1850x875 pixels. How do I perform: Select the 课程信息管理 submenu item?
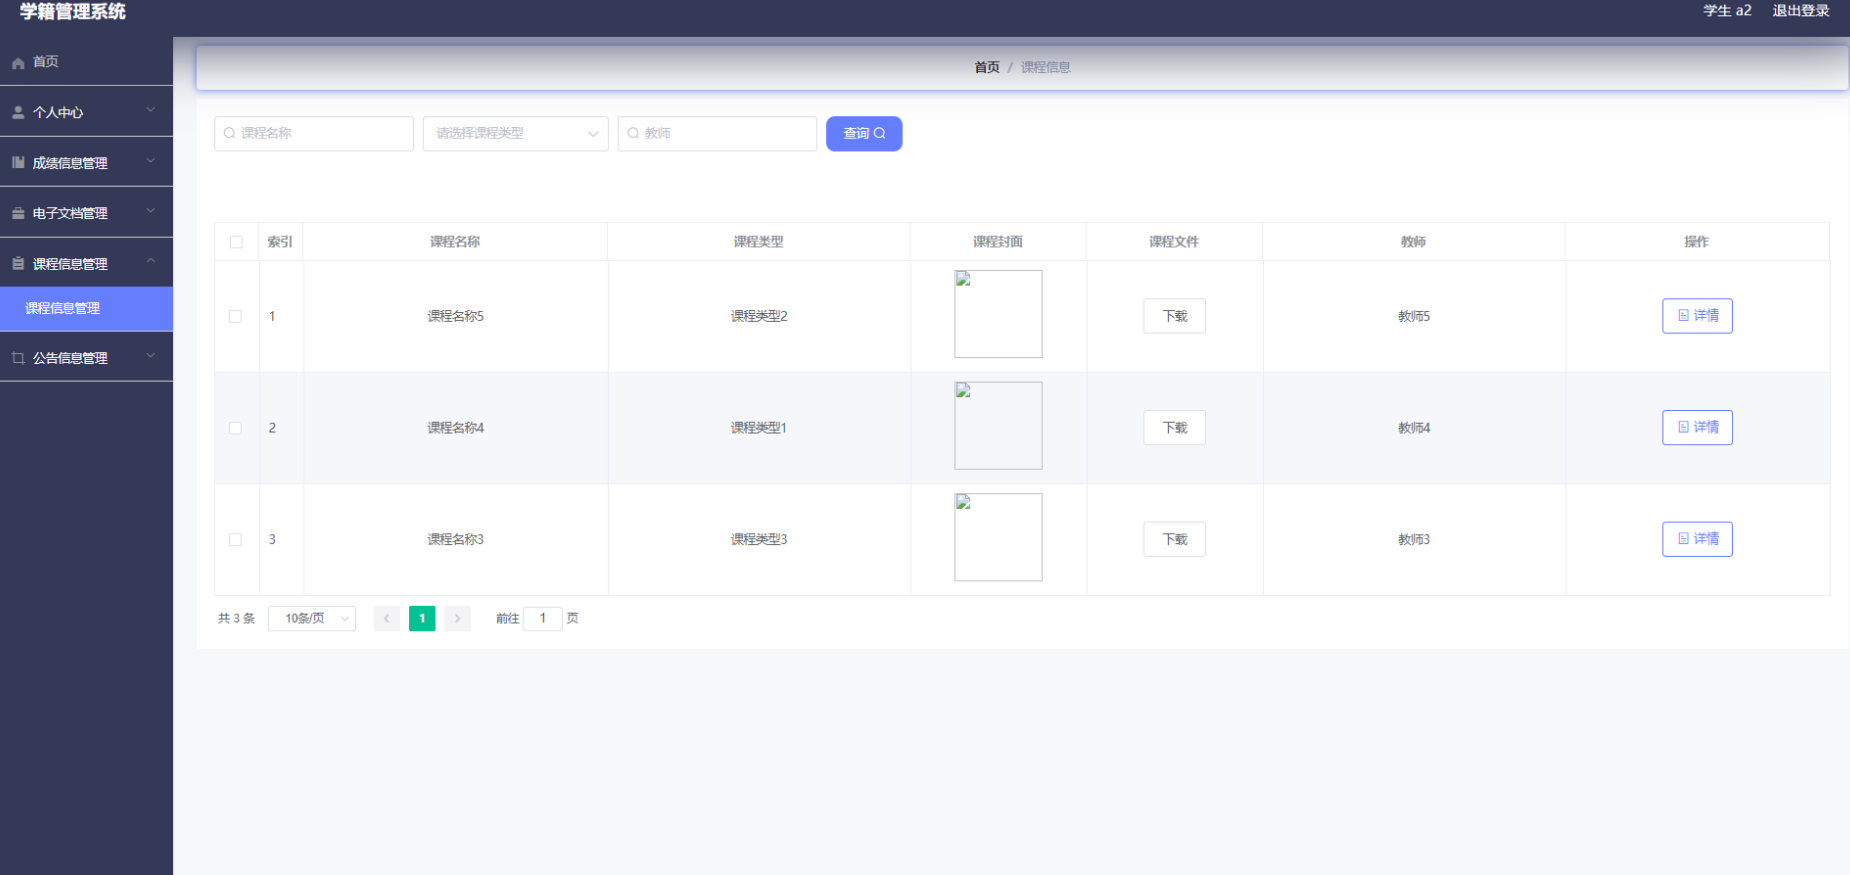(x=86, y=309)
